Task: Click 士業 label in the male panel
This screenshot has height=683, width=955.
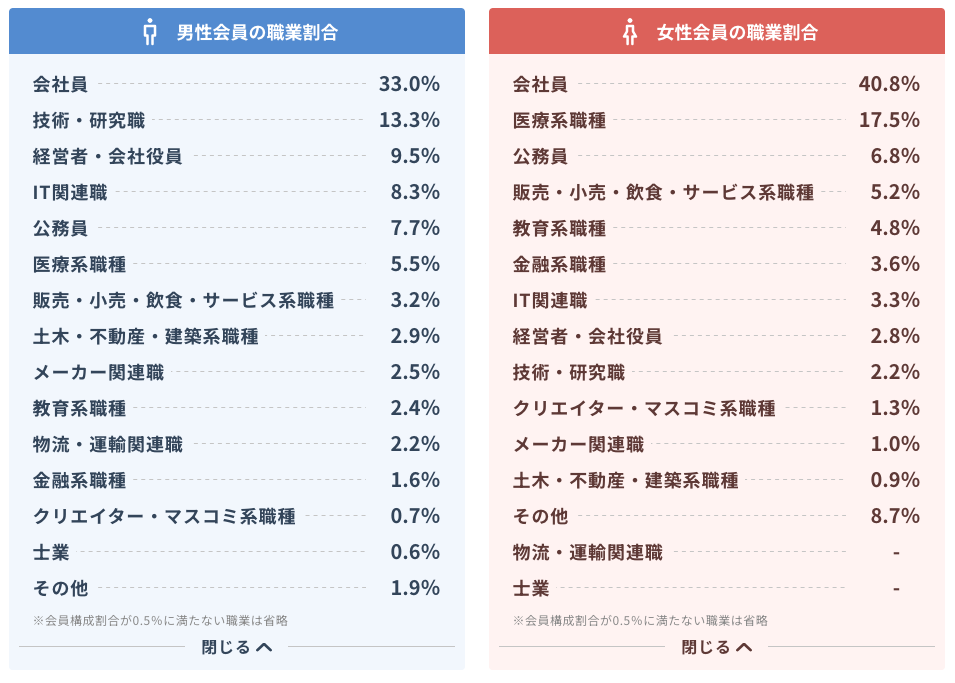Action: pos(51,552)
